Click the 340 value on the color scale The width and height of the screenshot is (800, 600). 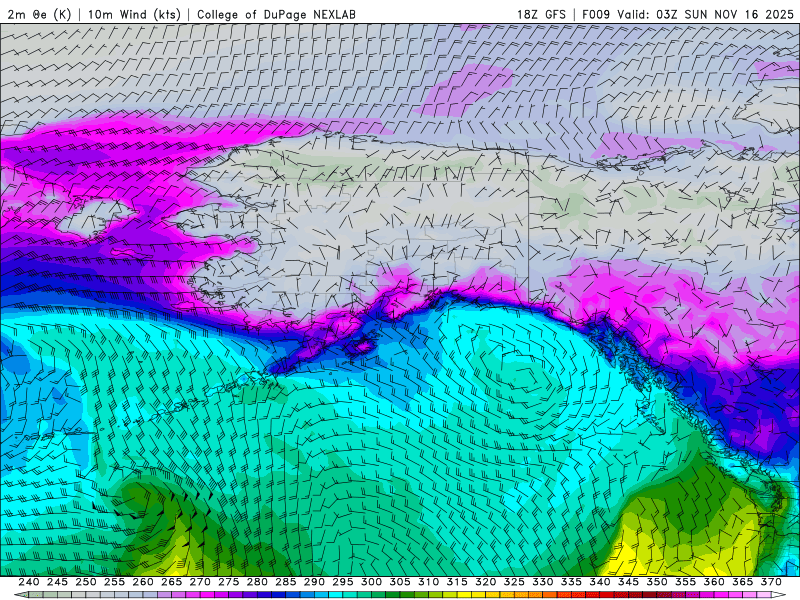click(x=600, y=582)
